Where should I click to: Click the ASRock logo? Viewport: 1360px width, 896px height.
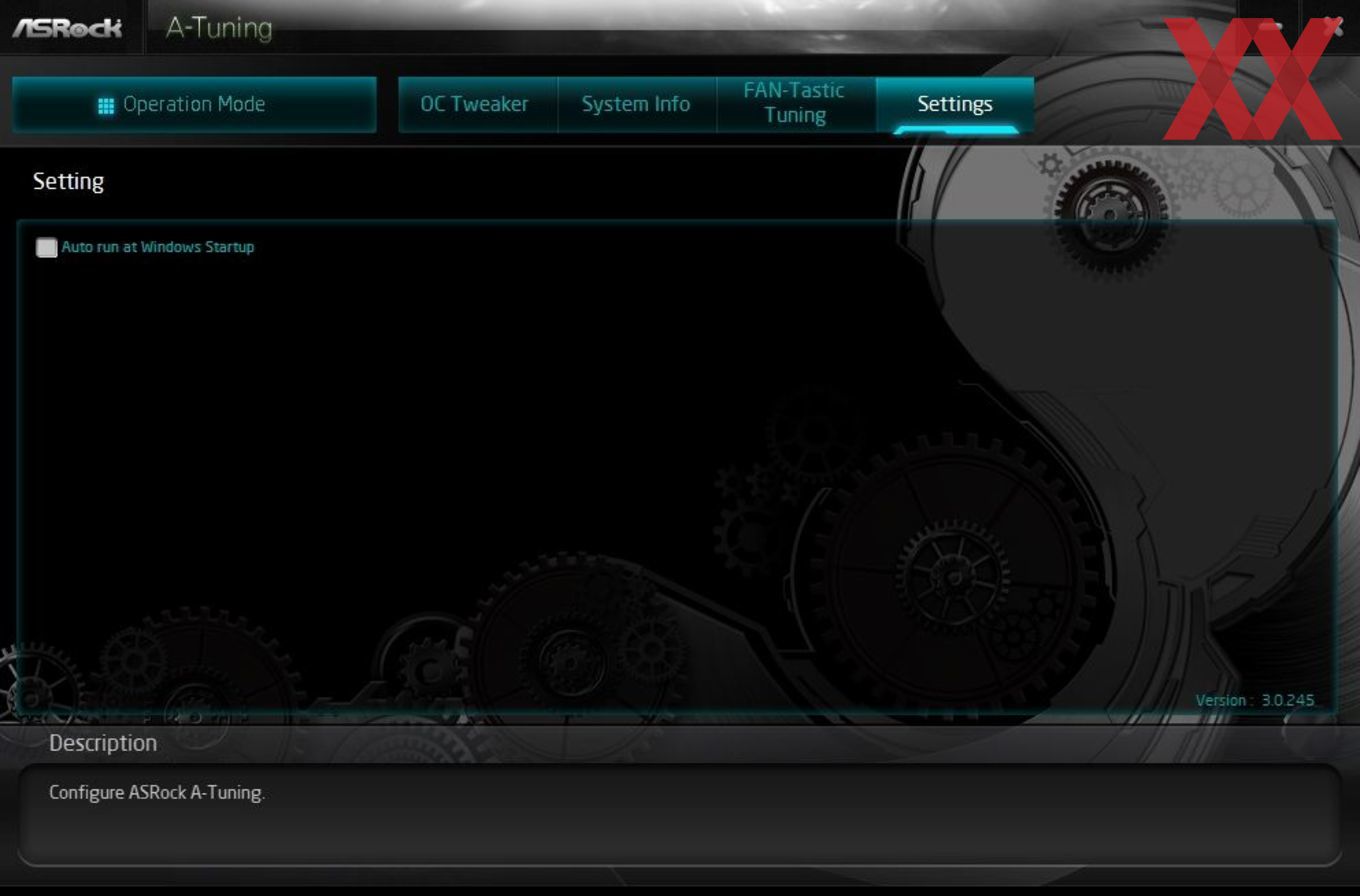67,27
